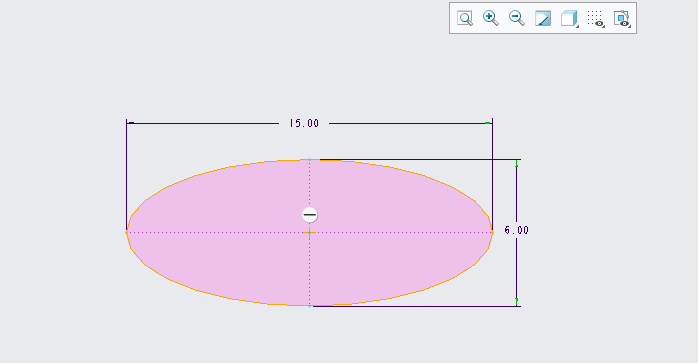Select the Zoom In magnifier tool
Screen dimensions: 698x363
tap(491, 18)
